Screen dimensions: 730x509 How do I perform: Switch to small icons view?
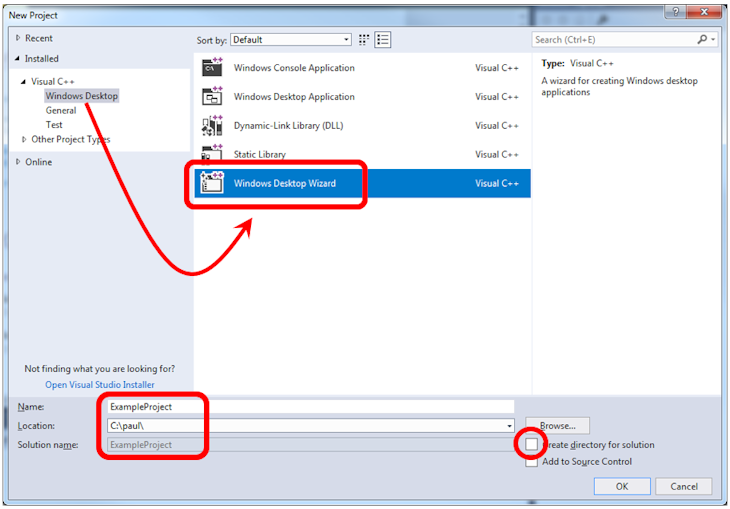[364, 40]
